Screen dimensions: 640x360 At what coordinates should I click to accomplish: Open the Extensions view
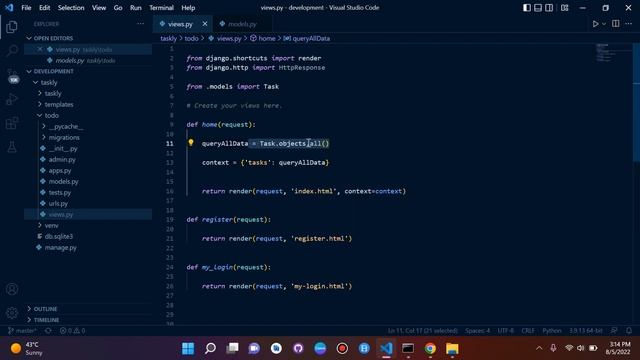click(12, 123)
